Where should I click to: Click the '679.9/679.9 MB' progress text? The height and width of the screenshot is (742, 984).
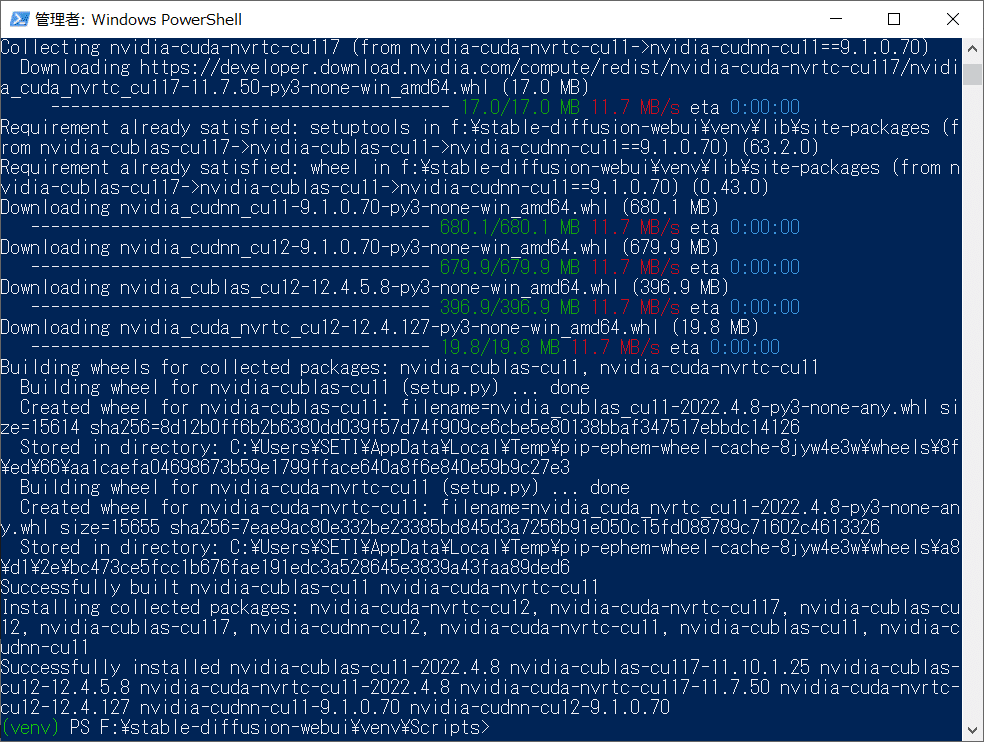click(510, 267)
